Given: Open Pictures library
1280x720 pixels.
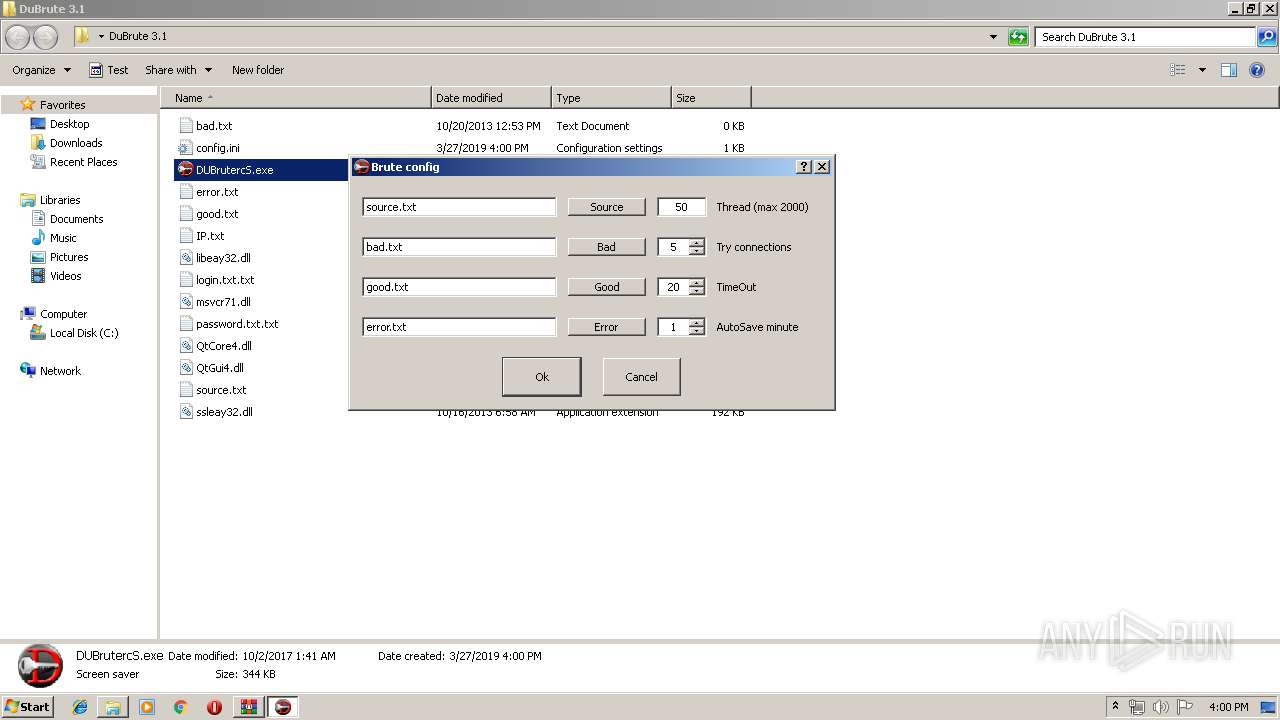Looking at the screenshot, I should pyautogui.click(x=69, y=257).
